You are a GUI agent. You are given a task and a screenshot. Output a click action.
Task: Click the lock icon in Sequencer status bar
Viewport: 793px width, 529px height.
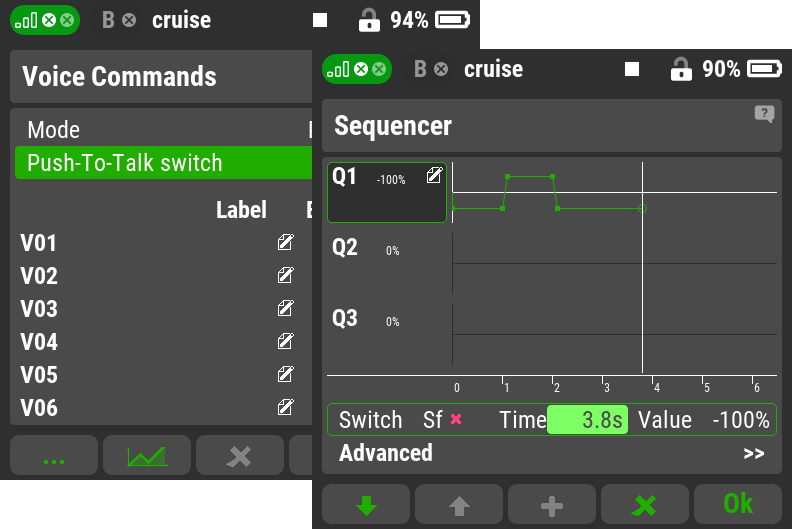pyautogui.click(x=680, y=69)
